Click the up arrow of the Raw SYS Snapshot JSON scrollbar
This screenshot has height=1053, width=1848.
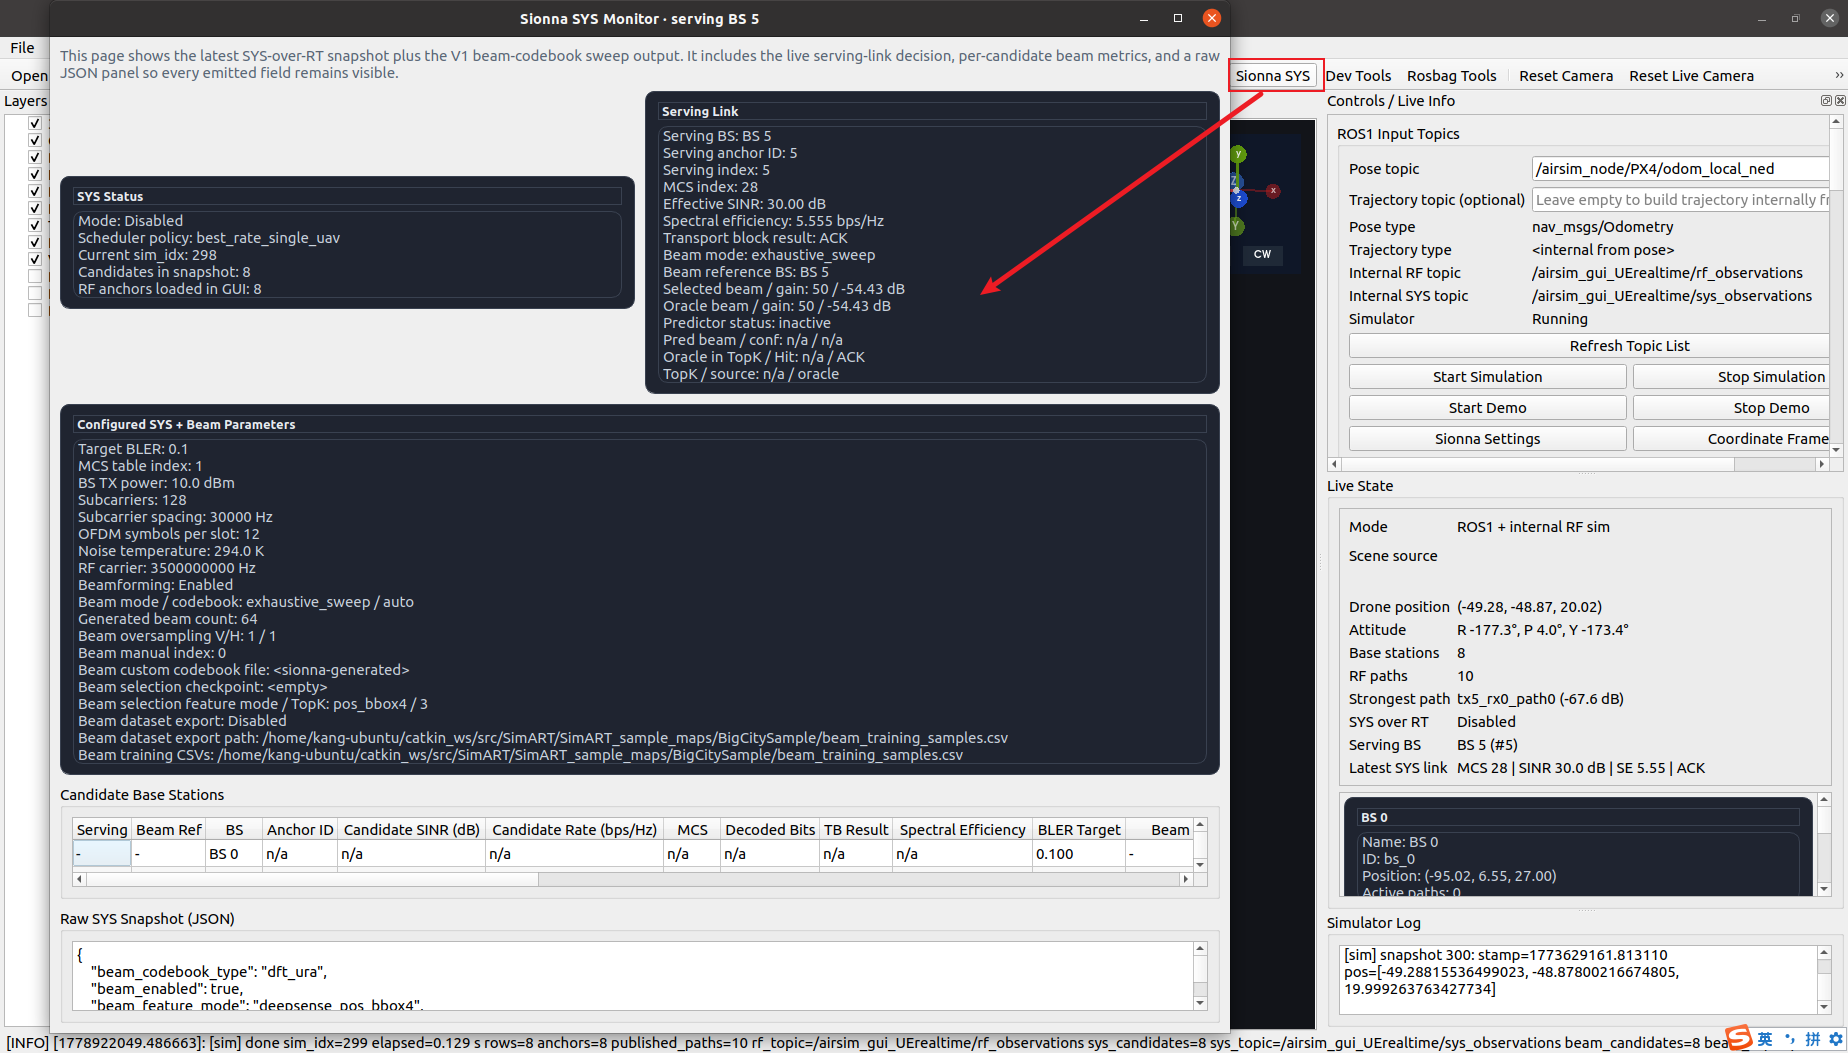[1200, 948]
